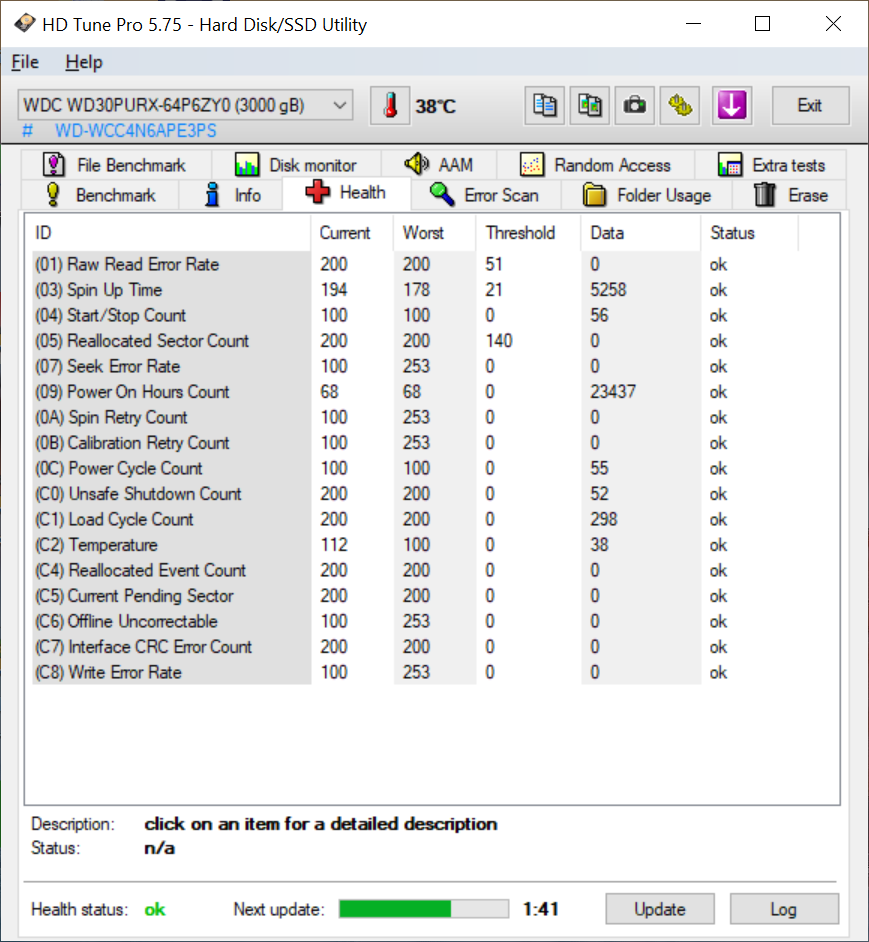Click the Extra tests icon

click(730, 165)
